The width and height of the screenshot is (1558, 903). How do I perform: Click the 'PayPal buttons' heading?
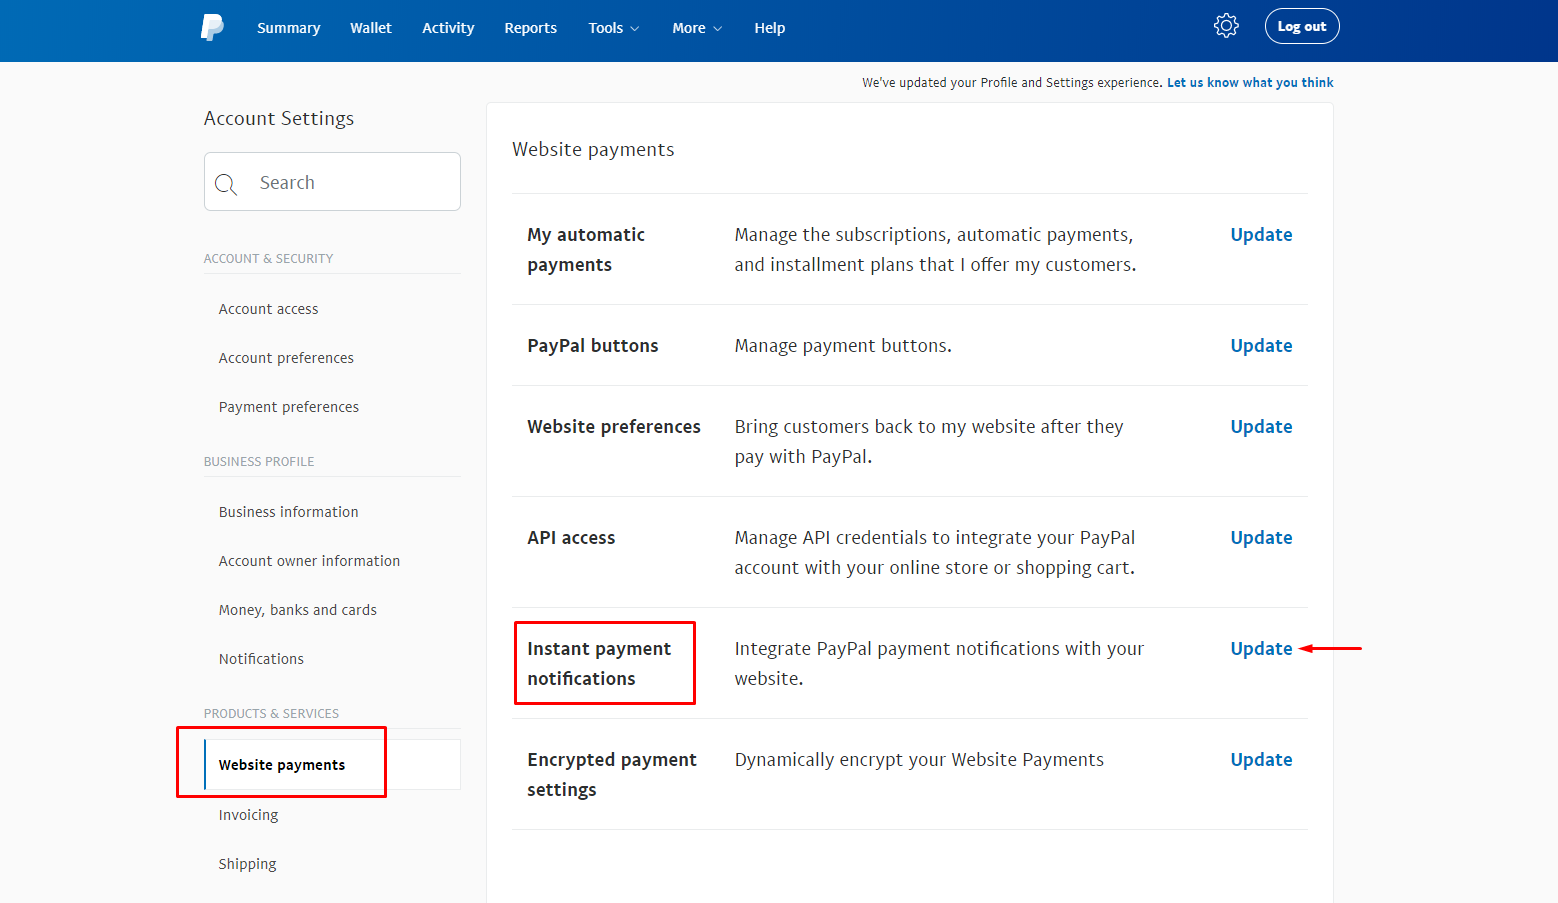[x=593, y=346]
